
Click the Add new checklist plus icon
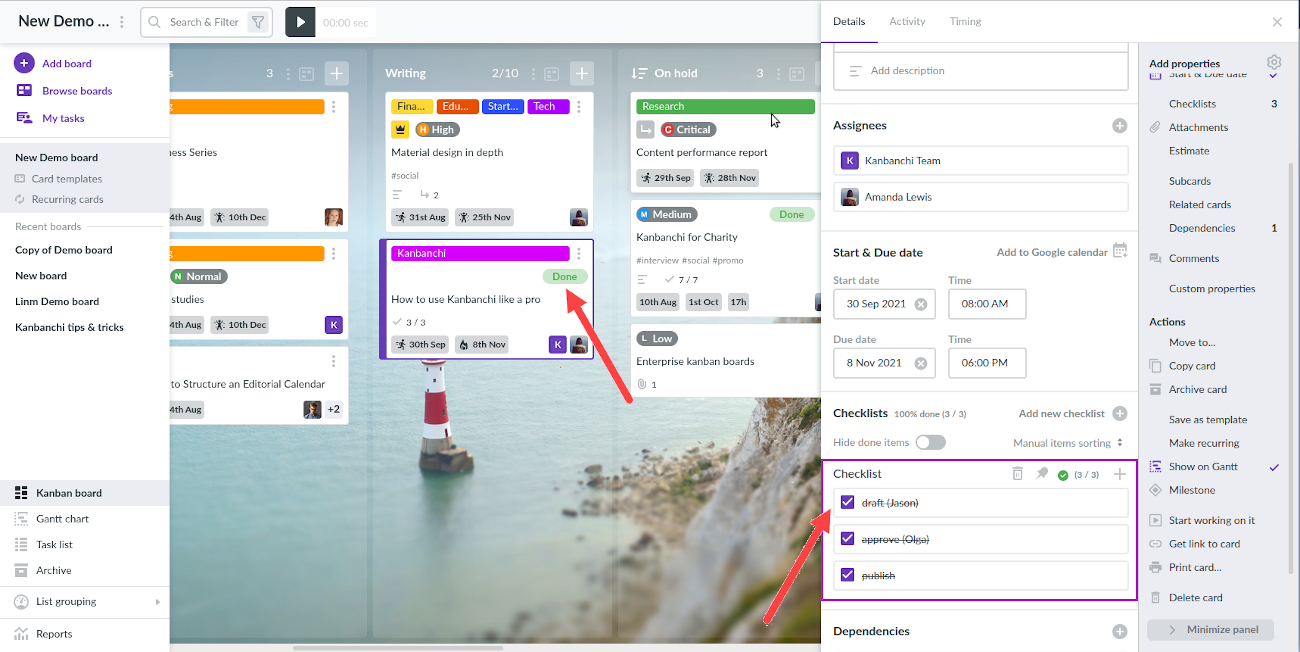tap(1120, 413)
